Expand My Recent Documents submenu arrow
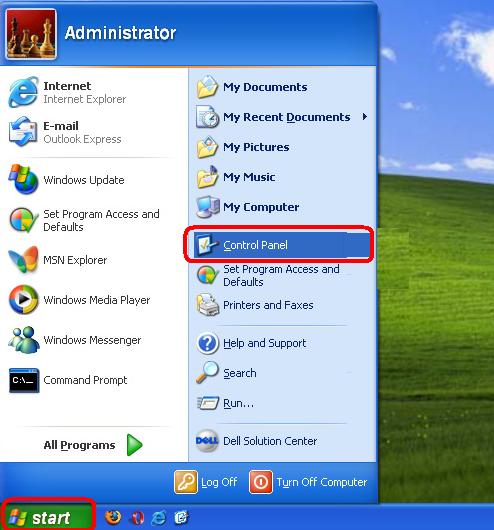Viewport: 494px width, 530px height. [364, 117]
